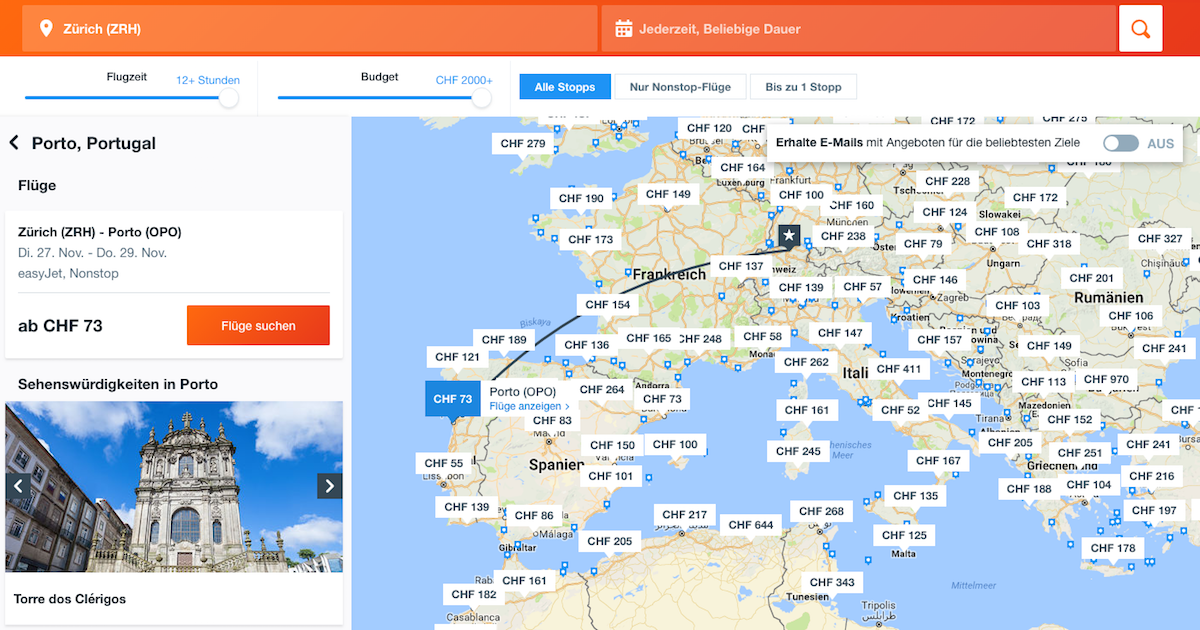Expand Flüge anzeigen link on Porto popup
Image resolution: width=1200 pixels, height=630 pixels.
[x=529, y=407]
